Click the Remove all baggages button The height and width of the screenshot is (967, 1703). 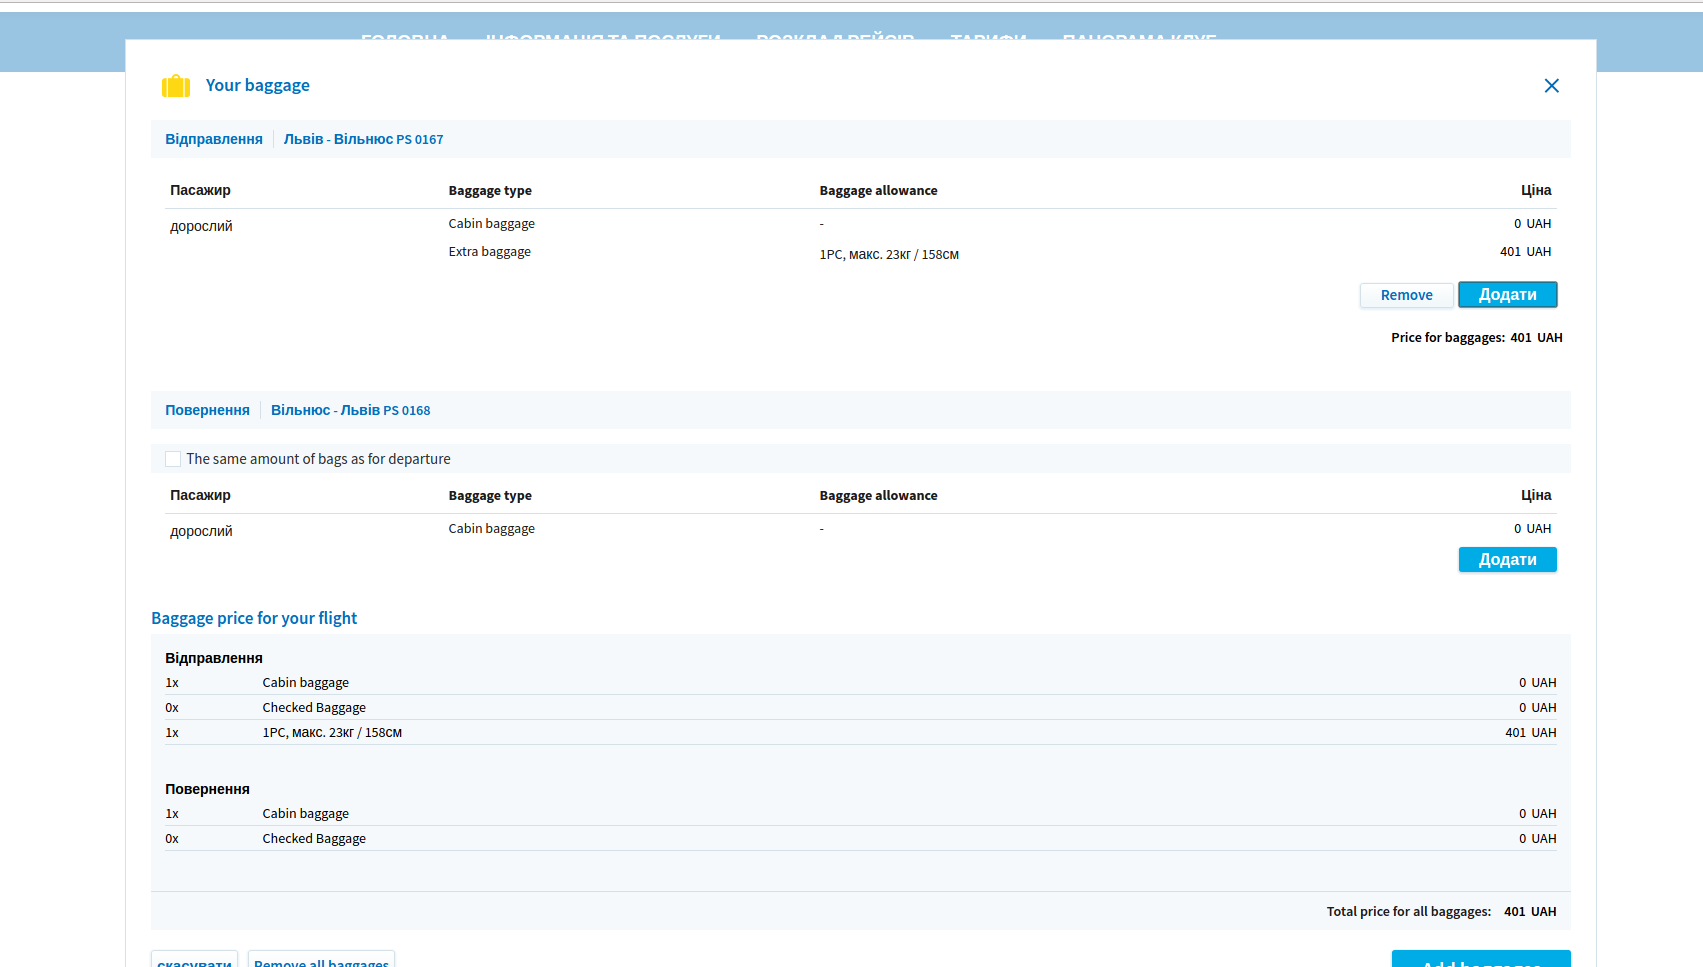[321, 960]
